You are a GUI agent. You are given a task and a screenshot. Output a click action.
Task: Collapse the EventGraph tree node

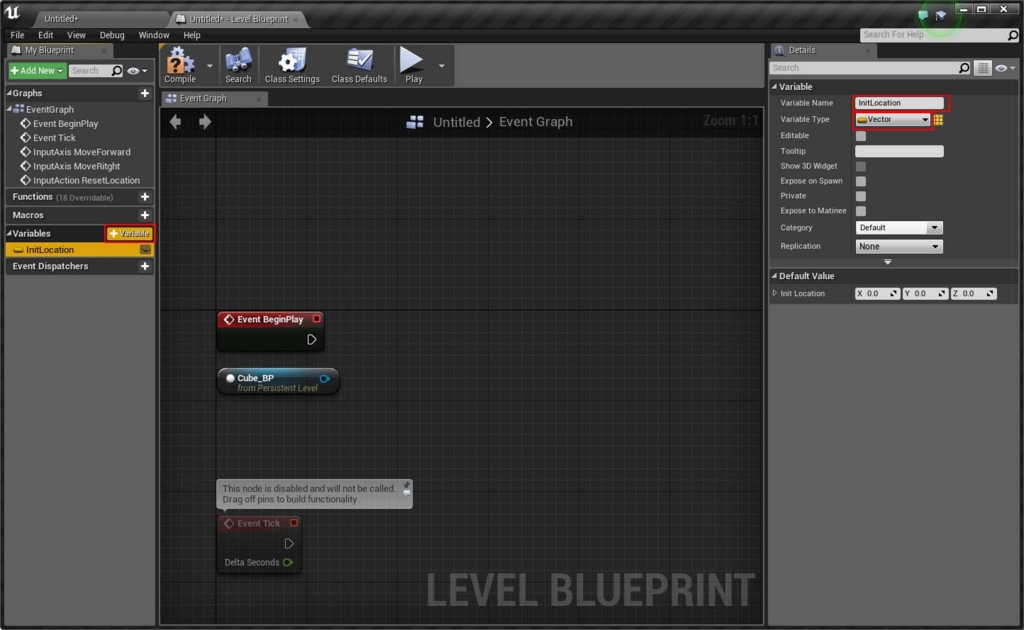(9, 109)
